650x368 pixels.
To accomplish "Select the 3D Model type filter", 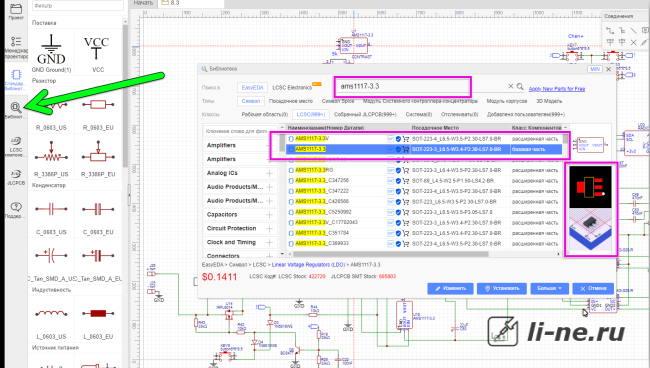I will click(549, 101).
